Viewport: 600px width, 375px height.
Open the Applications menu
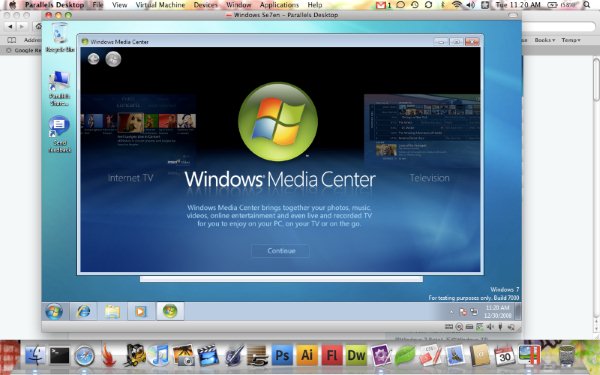(x=279, y=5)
